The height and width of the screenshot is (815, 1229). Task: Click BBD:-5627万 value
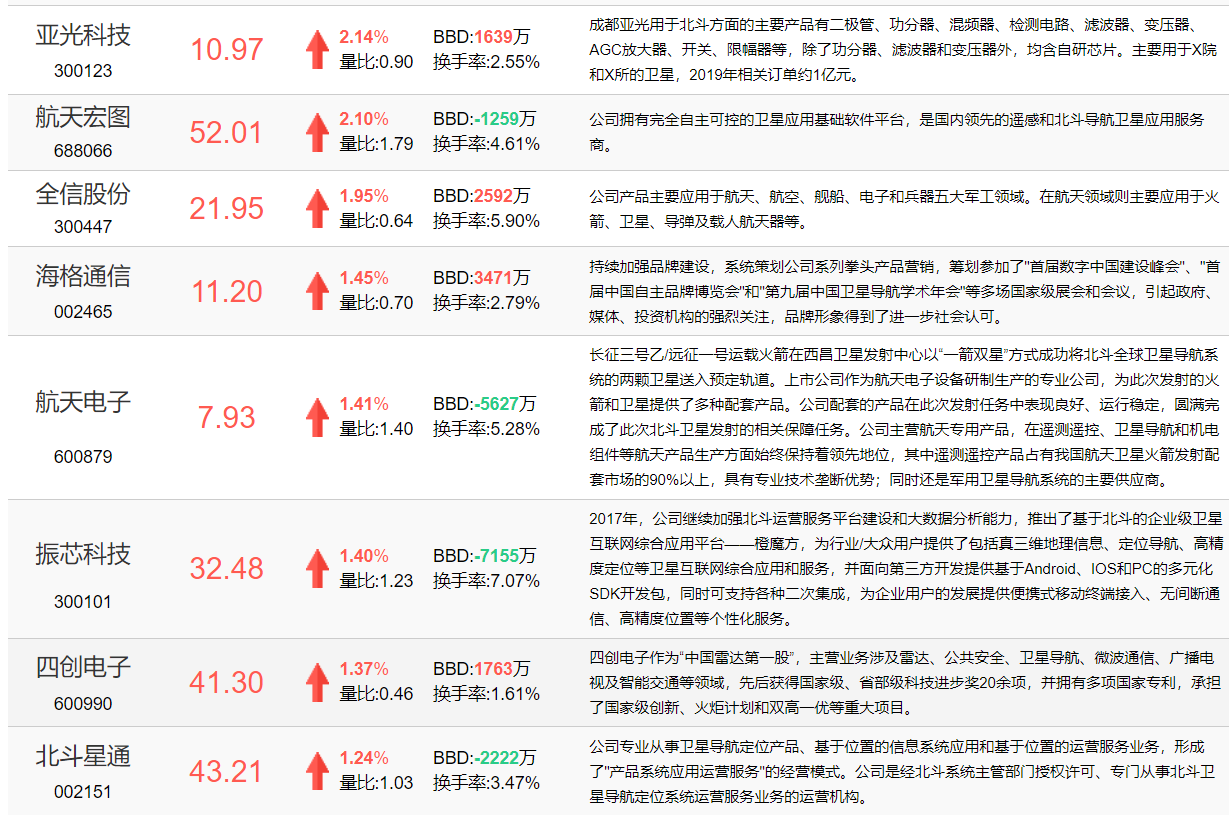click(x=485, y=404)
